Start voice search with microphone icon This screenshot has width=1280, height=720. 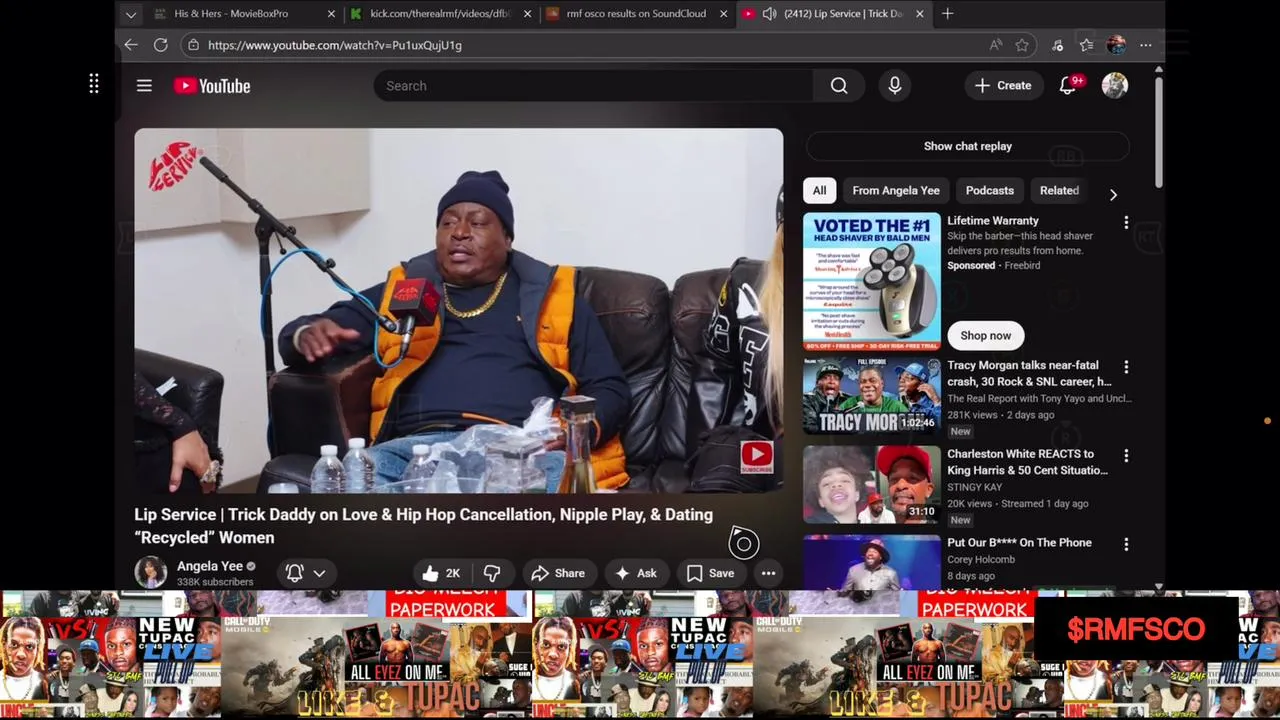[895, 86]
